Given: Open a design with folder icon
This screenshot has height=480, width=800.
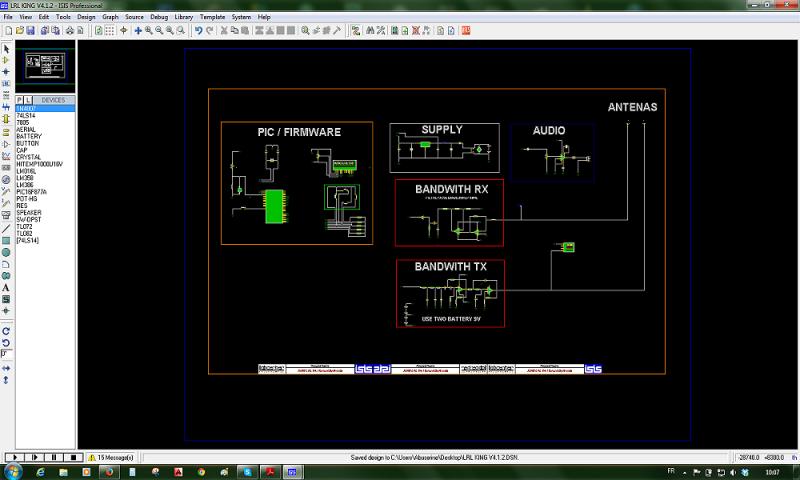Looking at the screenshot, I should 19,31.
